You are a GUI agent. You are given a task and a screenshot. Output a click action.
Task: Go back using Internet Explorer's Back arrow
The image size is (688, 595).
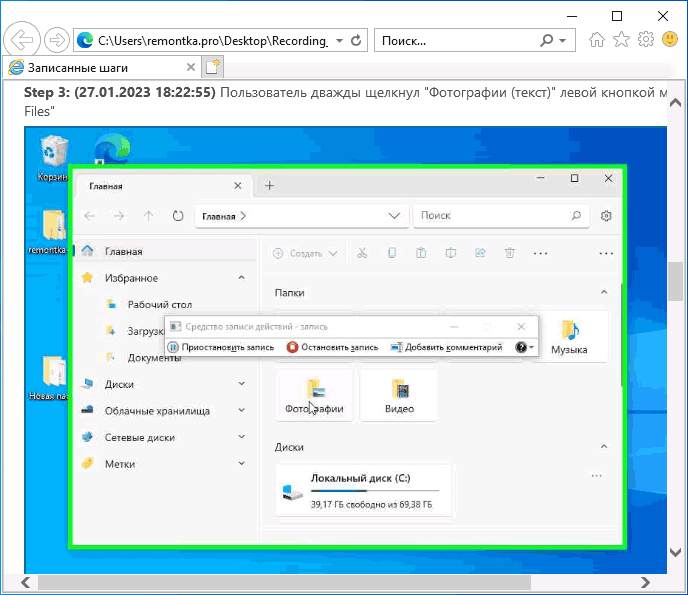[22, 40]
